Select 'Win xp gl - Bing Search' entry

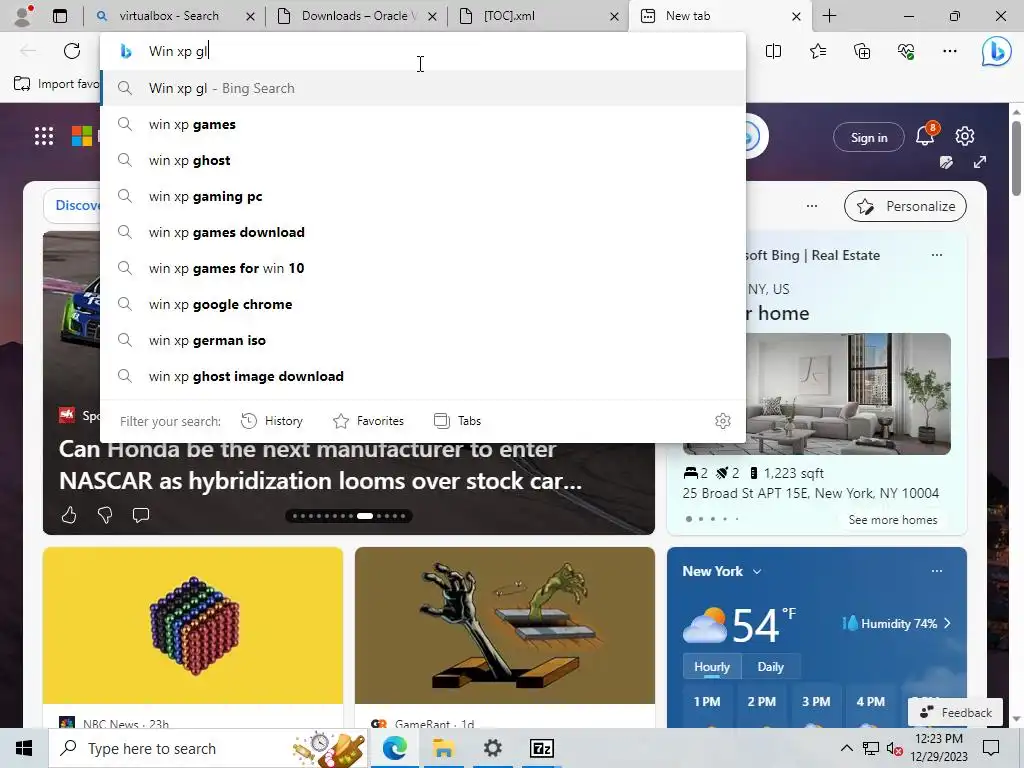(x=423, y=88)
